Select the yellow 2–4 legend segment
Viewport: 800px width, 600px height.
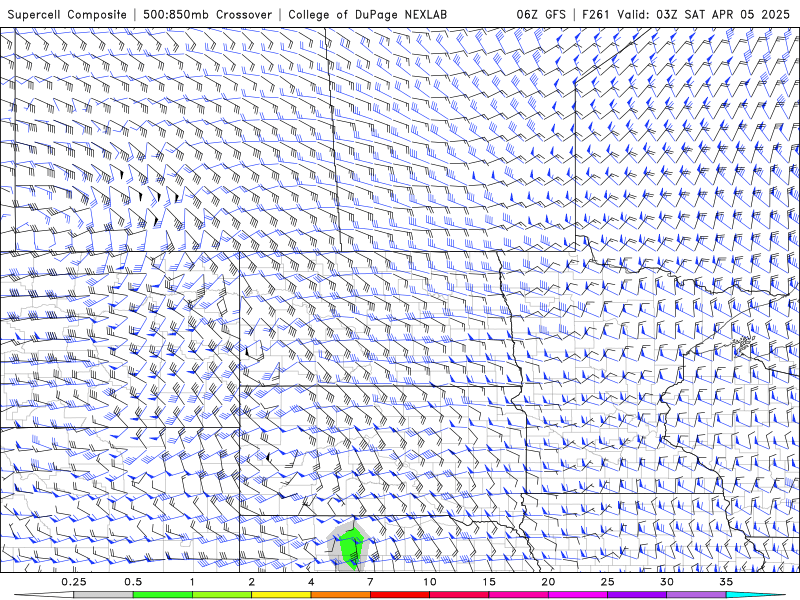(281, 595)
